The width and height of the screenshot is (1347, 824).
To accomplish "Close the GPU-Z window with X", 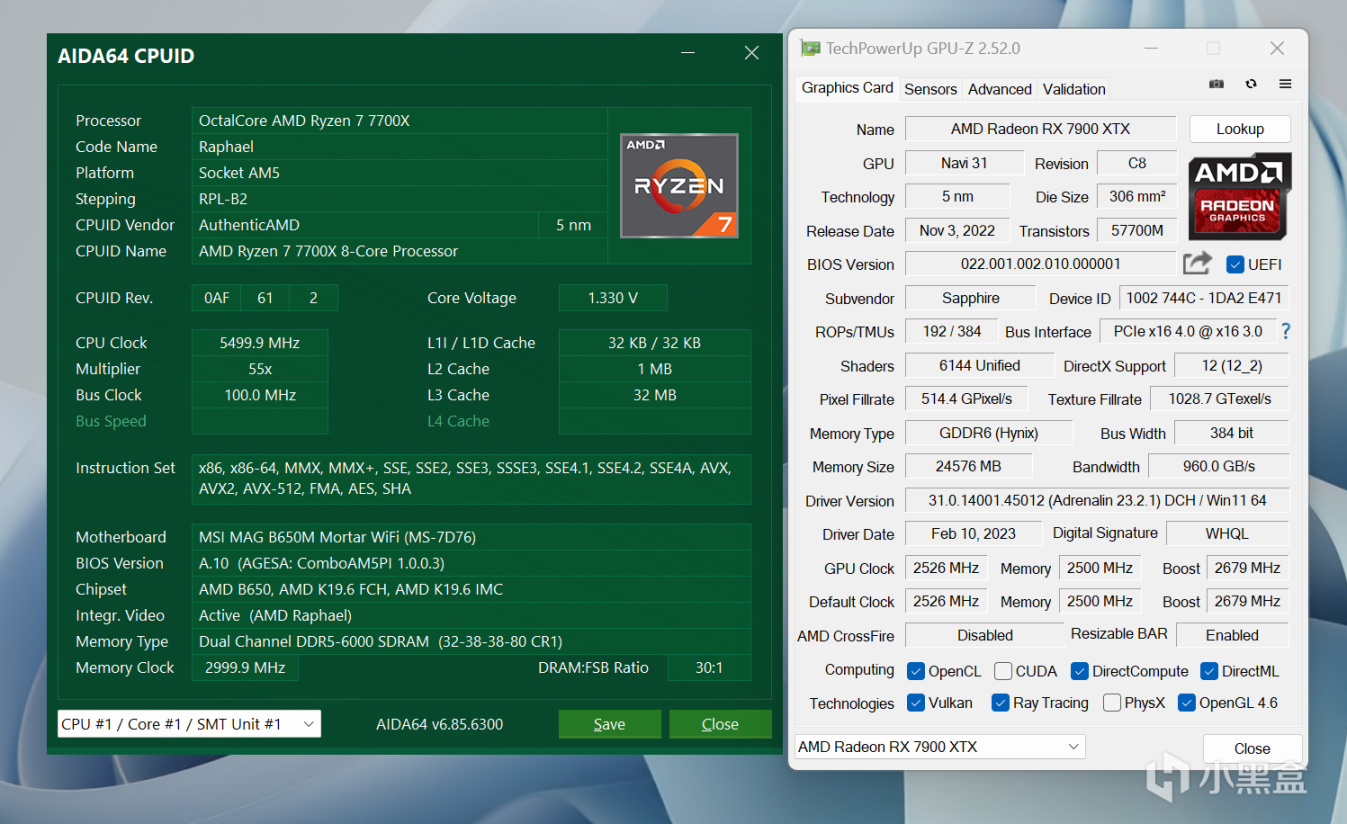I will pos(1277,48).
